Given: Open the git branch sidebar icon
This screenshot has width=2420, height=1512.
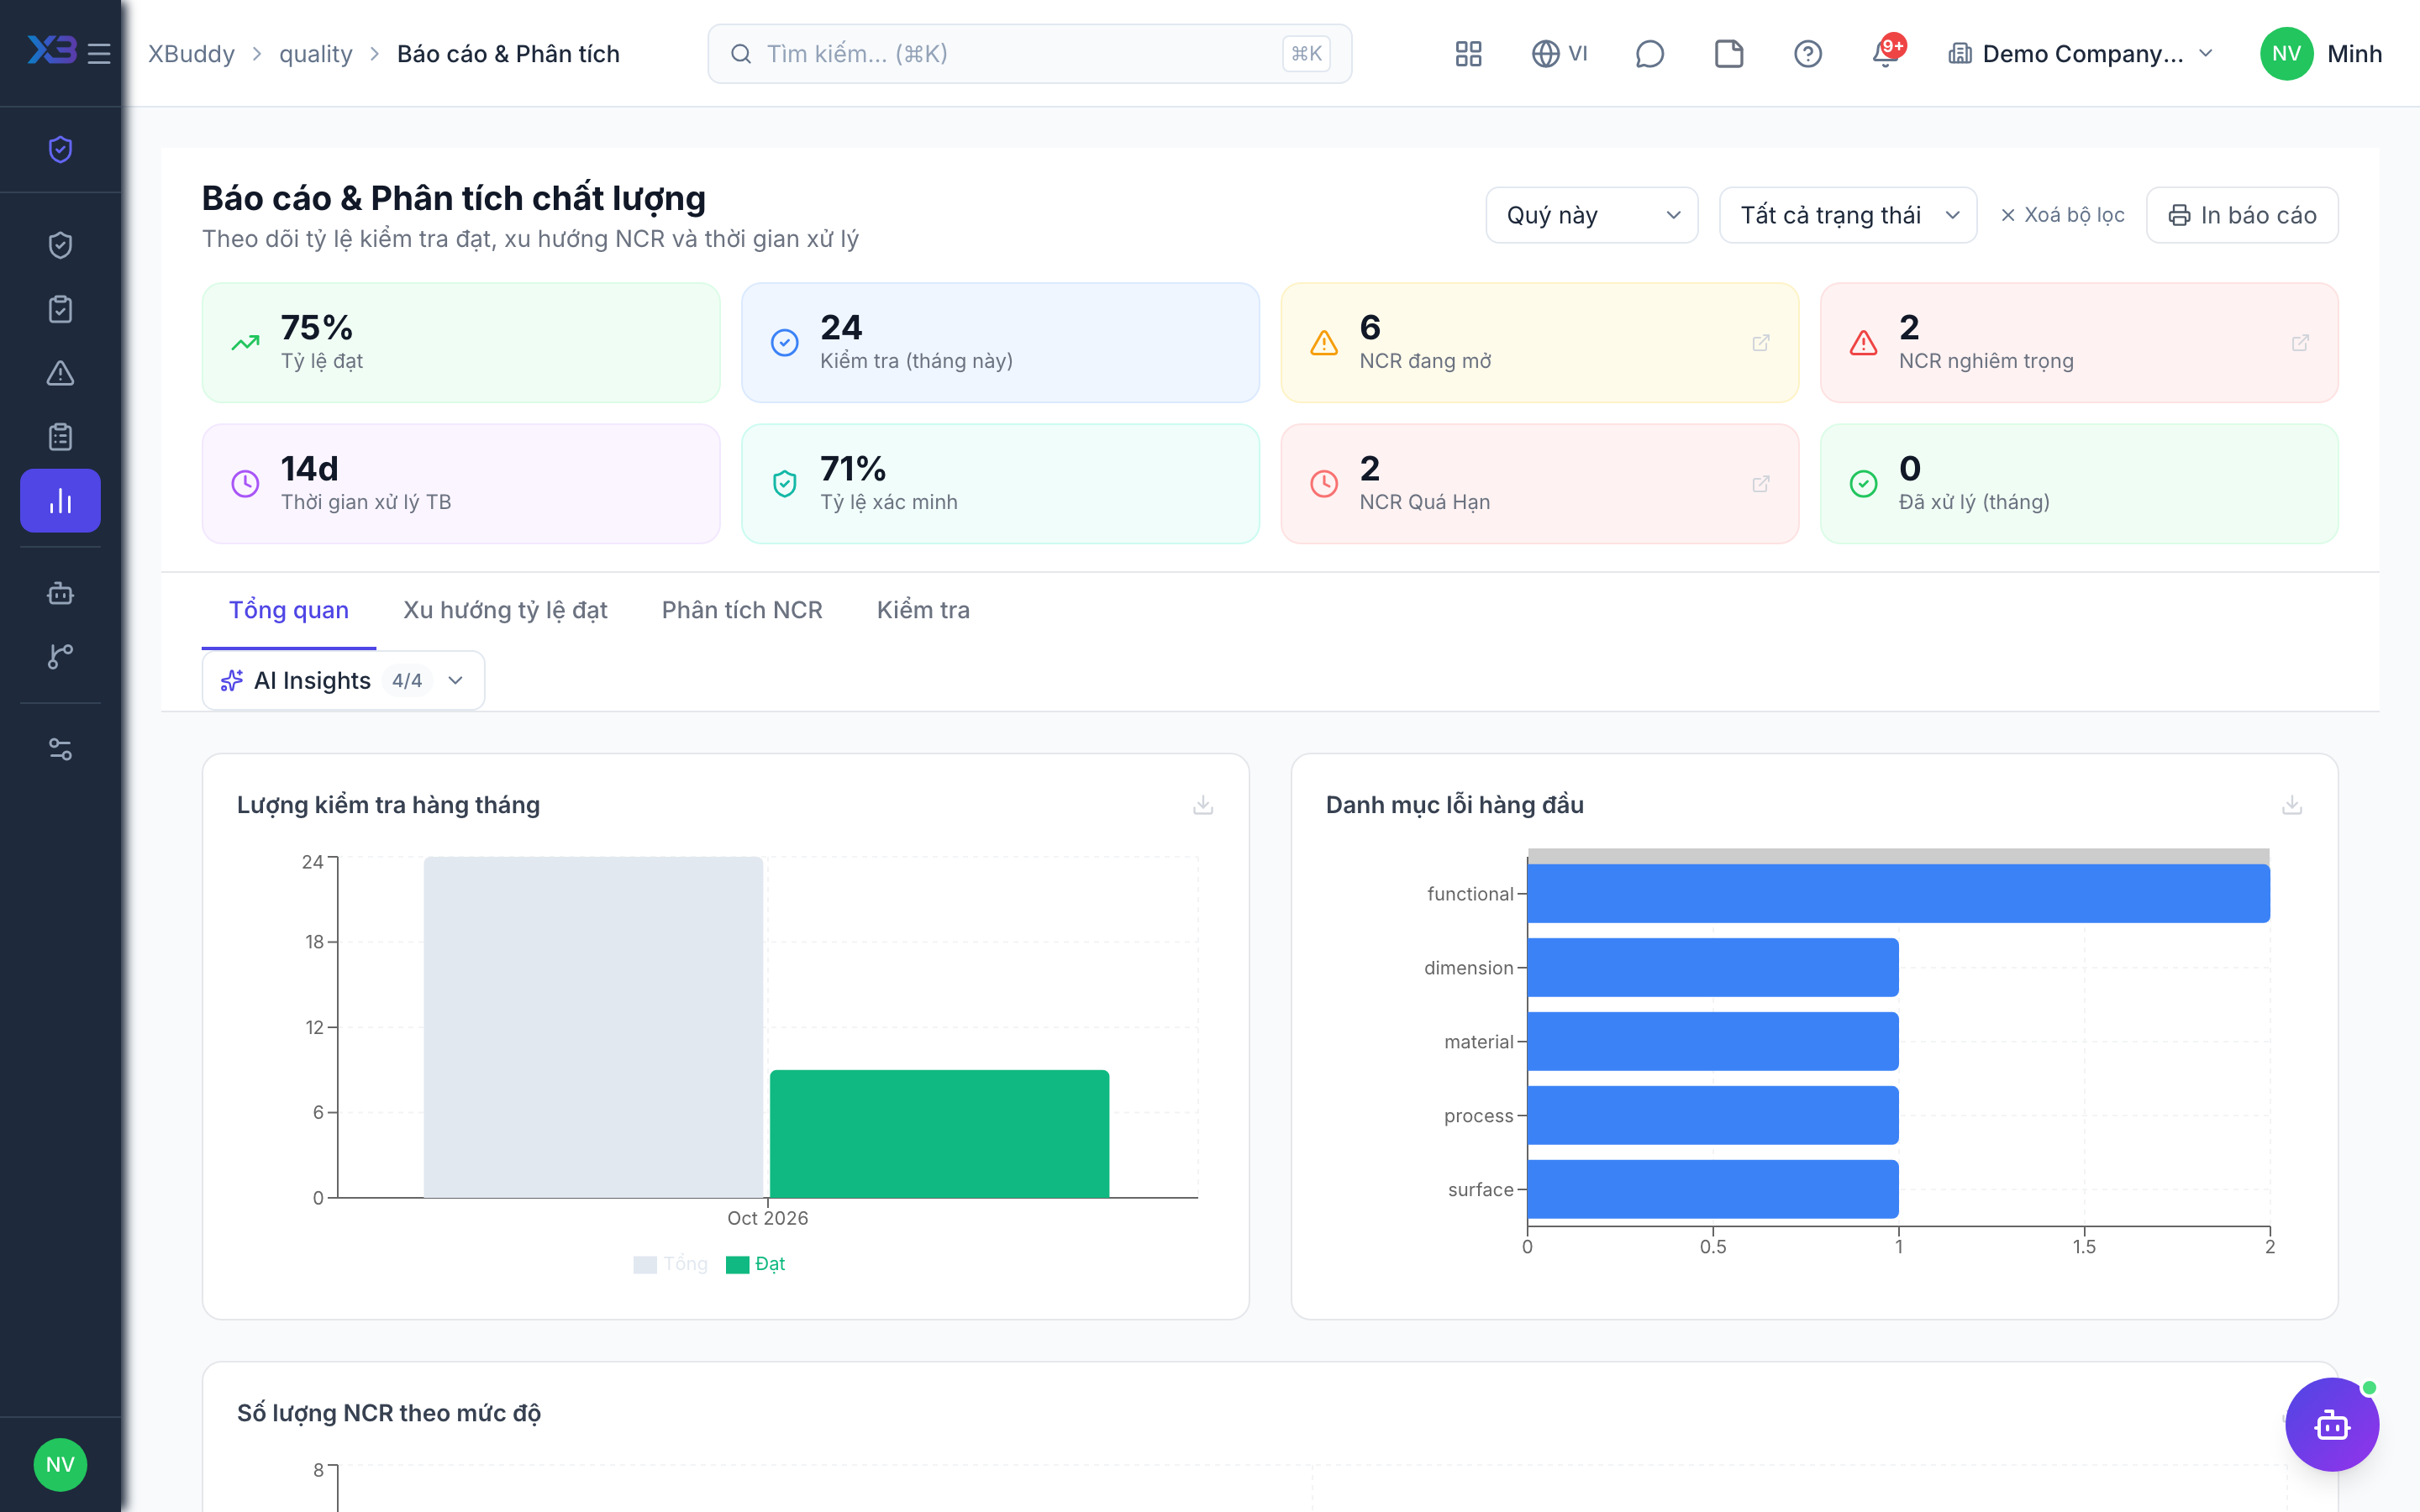Looking at the screenshot, I should point(60,656).
